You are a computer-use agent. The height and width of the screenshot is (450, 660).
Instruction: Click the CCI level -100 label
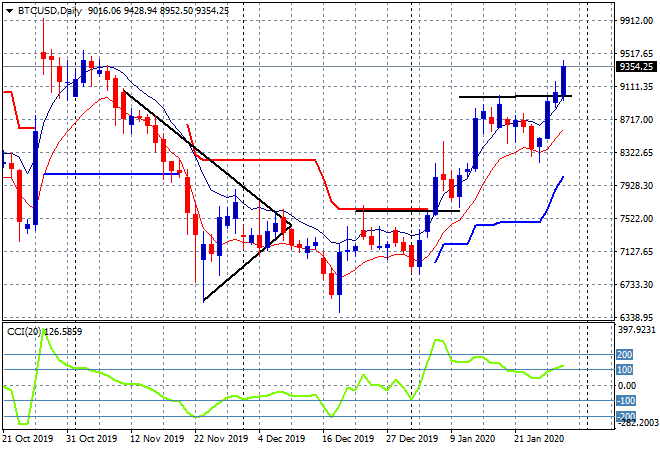tap(625, 401)
